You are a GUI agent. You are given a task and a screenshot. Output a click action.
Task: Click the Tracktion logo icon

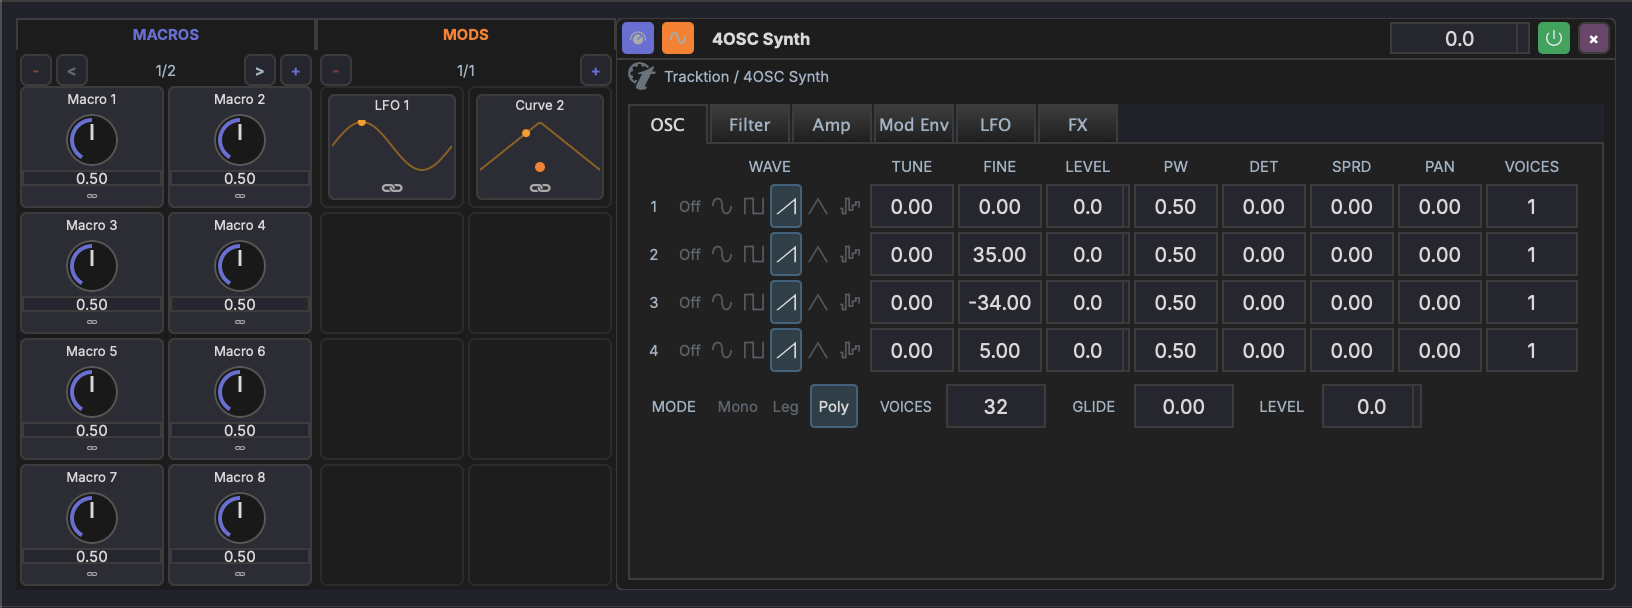pos(641,76)
